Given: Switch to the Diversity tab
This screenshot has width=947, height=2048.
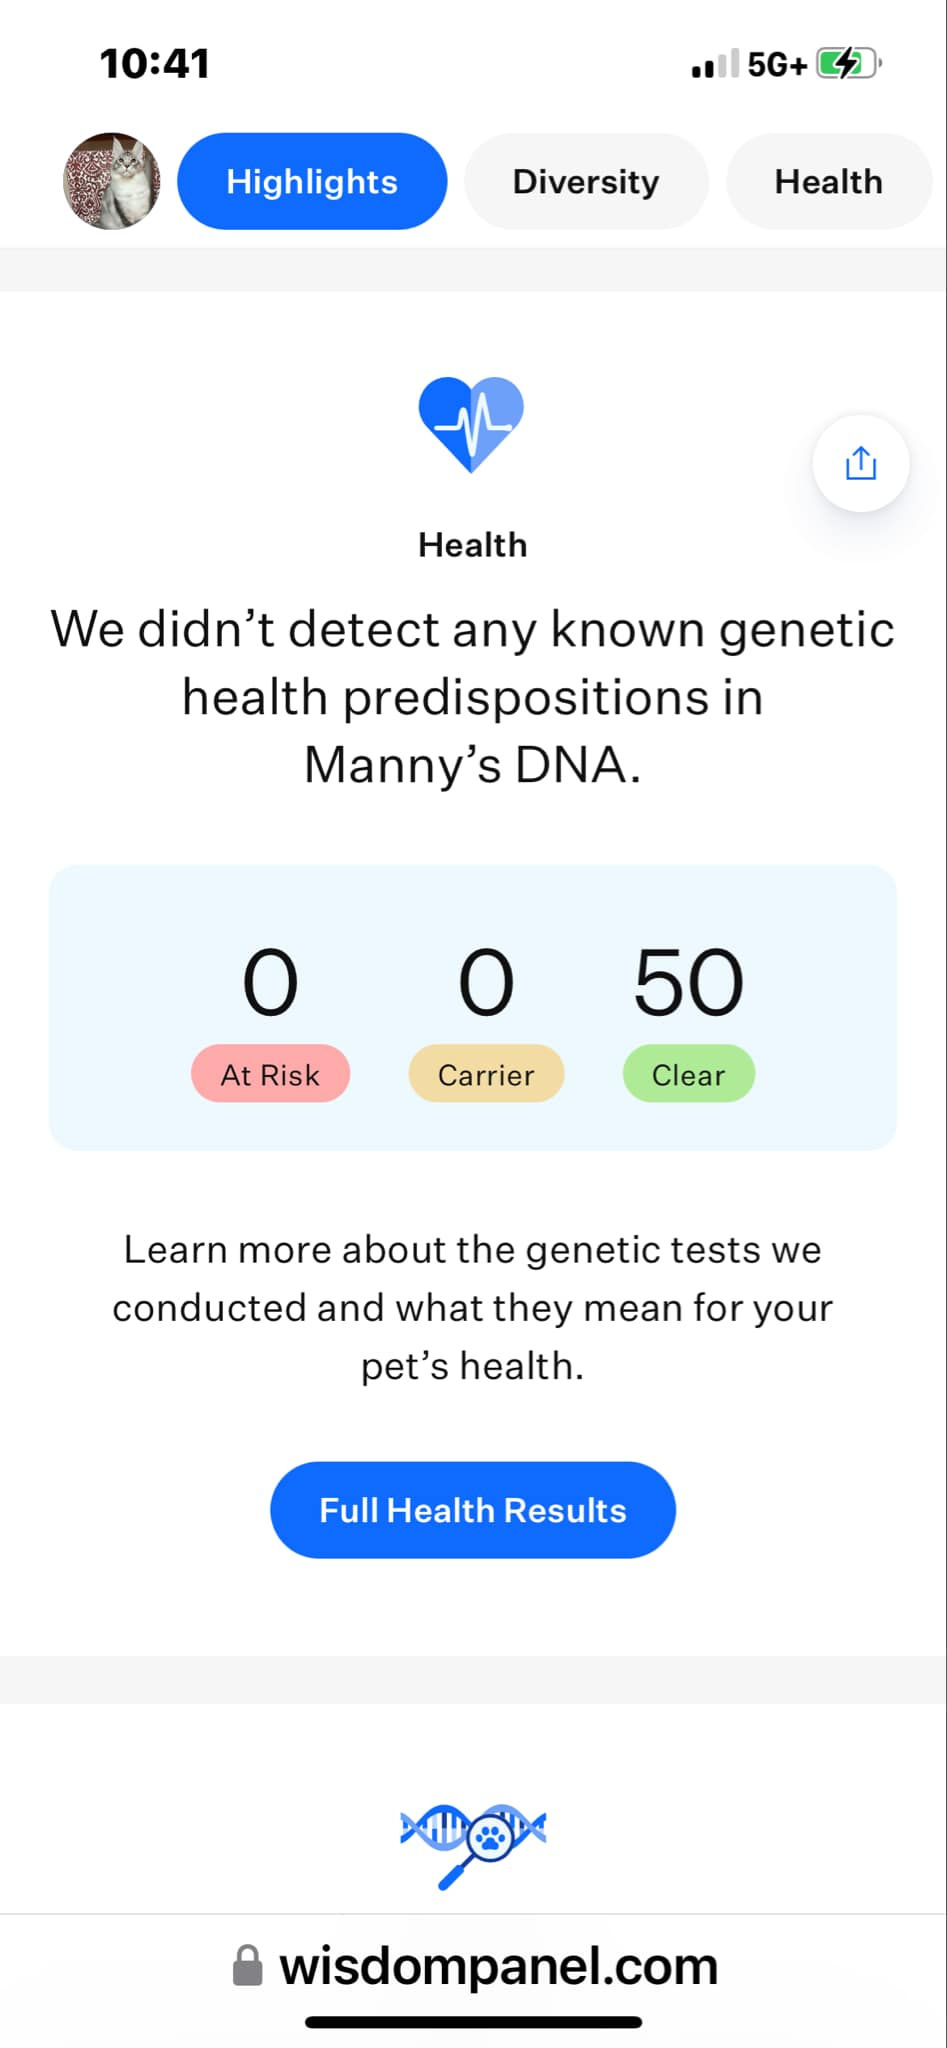Looking at the screenshot, I should (586, 181).
